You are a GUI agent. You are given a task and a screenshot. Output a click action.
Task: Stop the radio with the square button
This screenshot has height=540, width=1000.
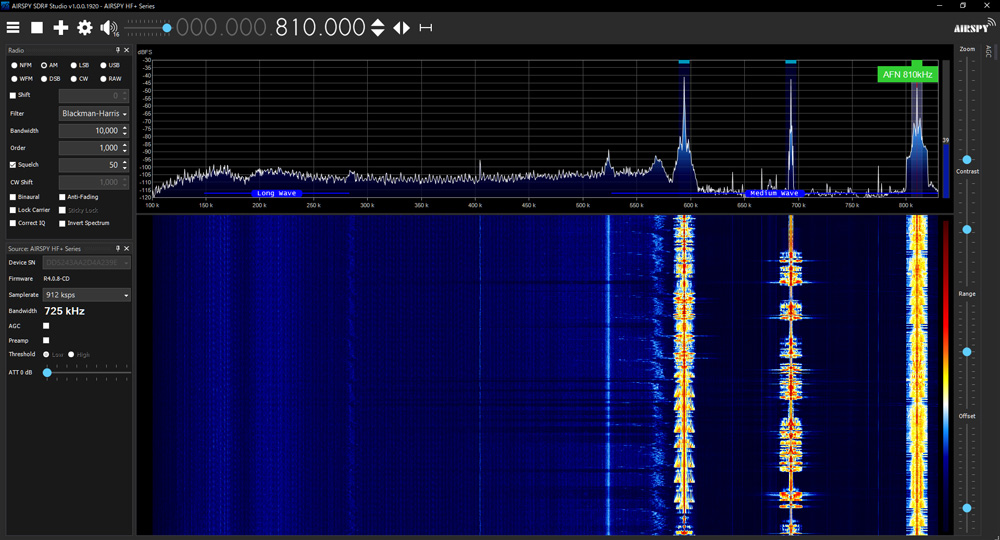pos(37,27)
